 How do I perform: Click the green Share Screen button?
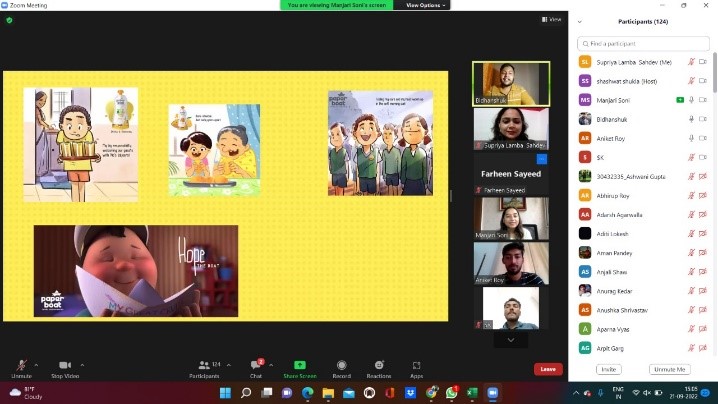(300, 369)
